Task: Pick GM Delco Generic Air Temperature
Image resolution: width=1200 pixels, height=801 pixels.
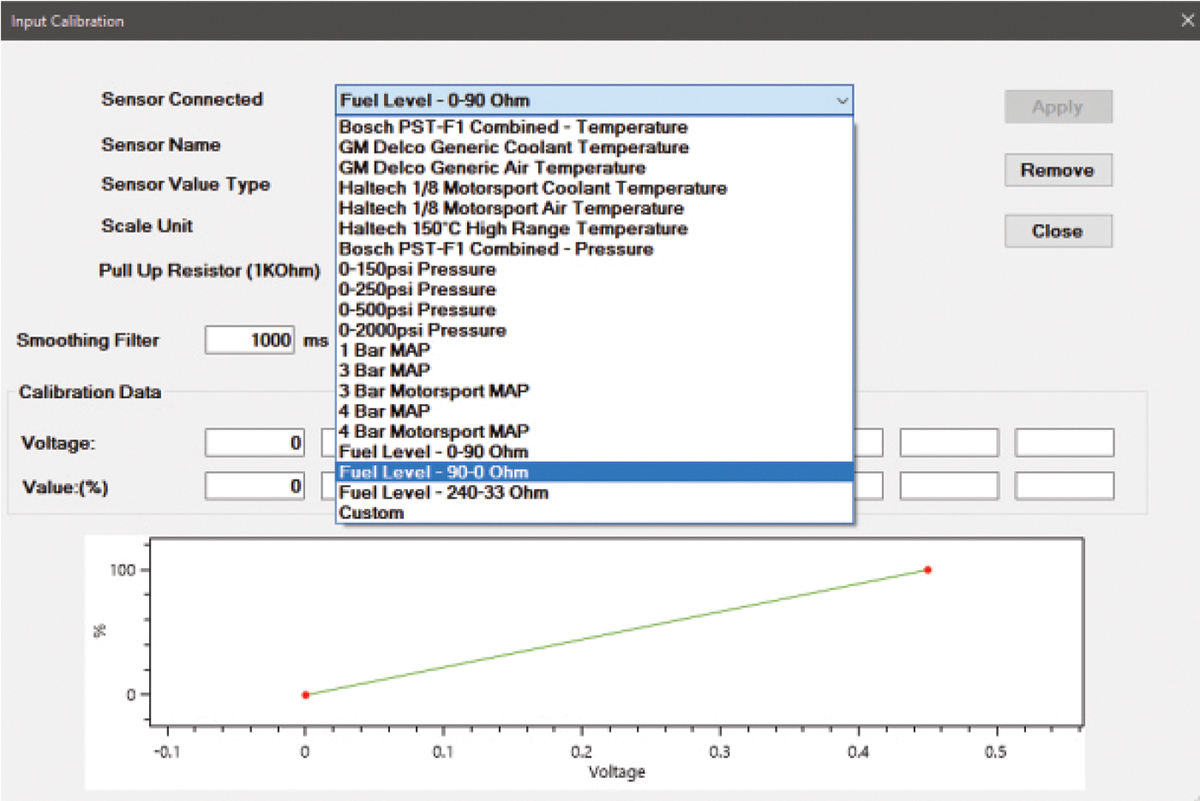Action: pyautogui.click(x=594, y=168)
